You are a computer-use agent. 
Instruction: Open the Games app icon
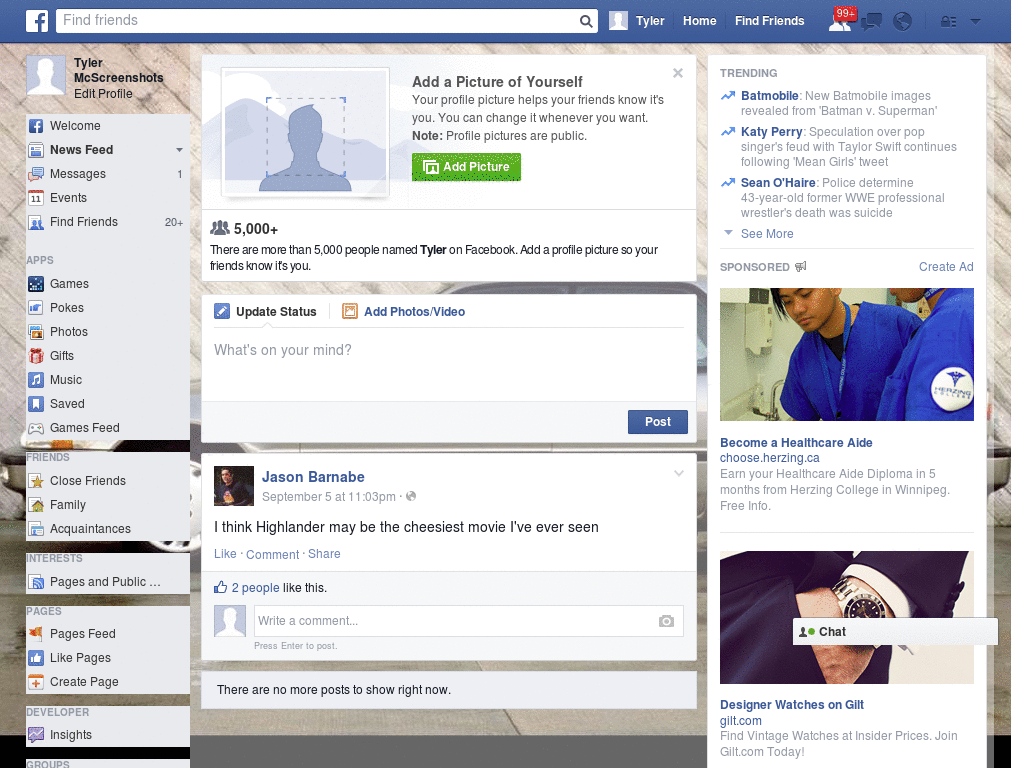pyautogui.click(x=36, y=284)
